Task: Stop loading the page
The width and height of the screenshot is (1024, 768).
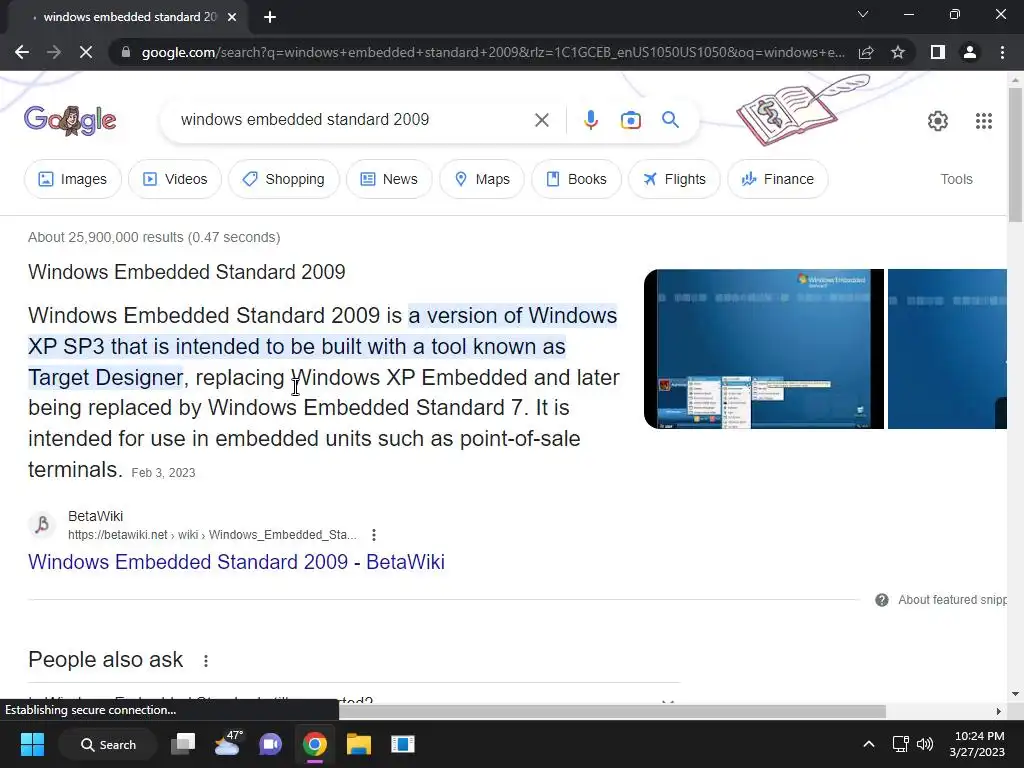Action: [86, 52]
